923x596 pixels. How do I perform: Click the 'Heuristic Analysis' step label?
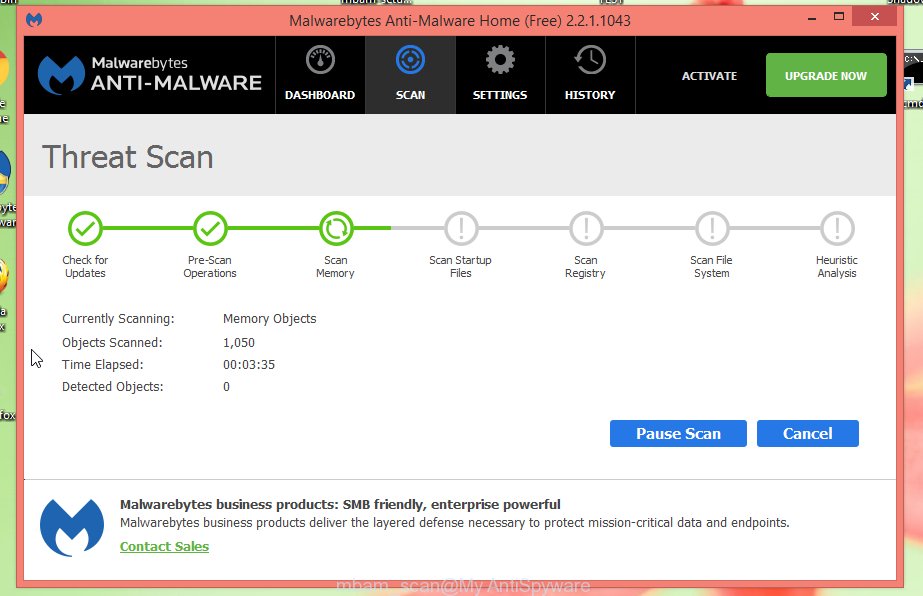tap(836, 267)
